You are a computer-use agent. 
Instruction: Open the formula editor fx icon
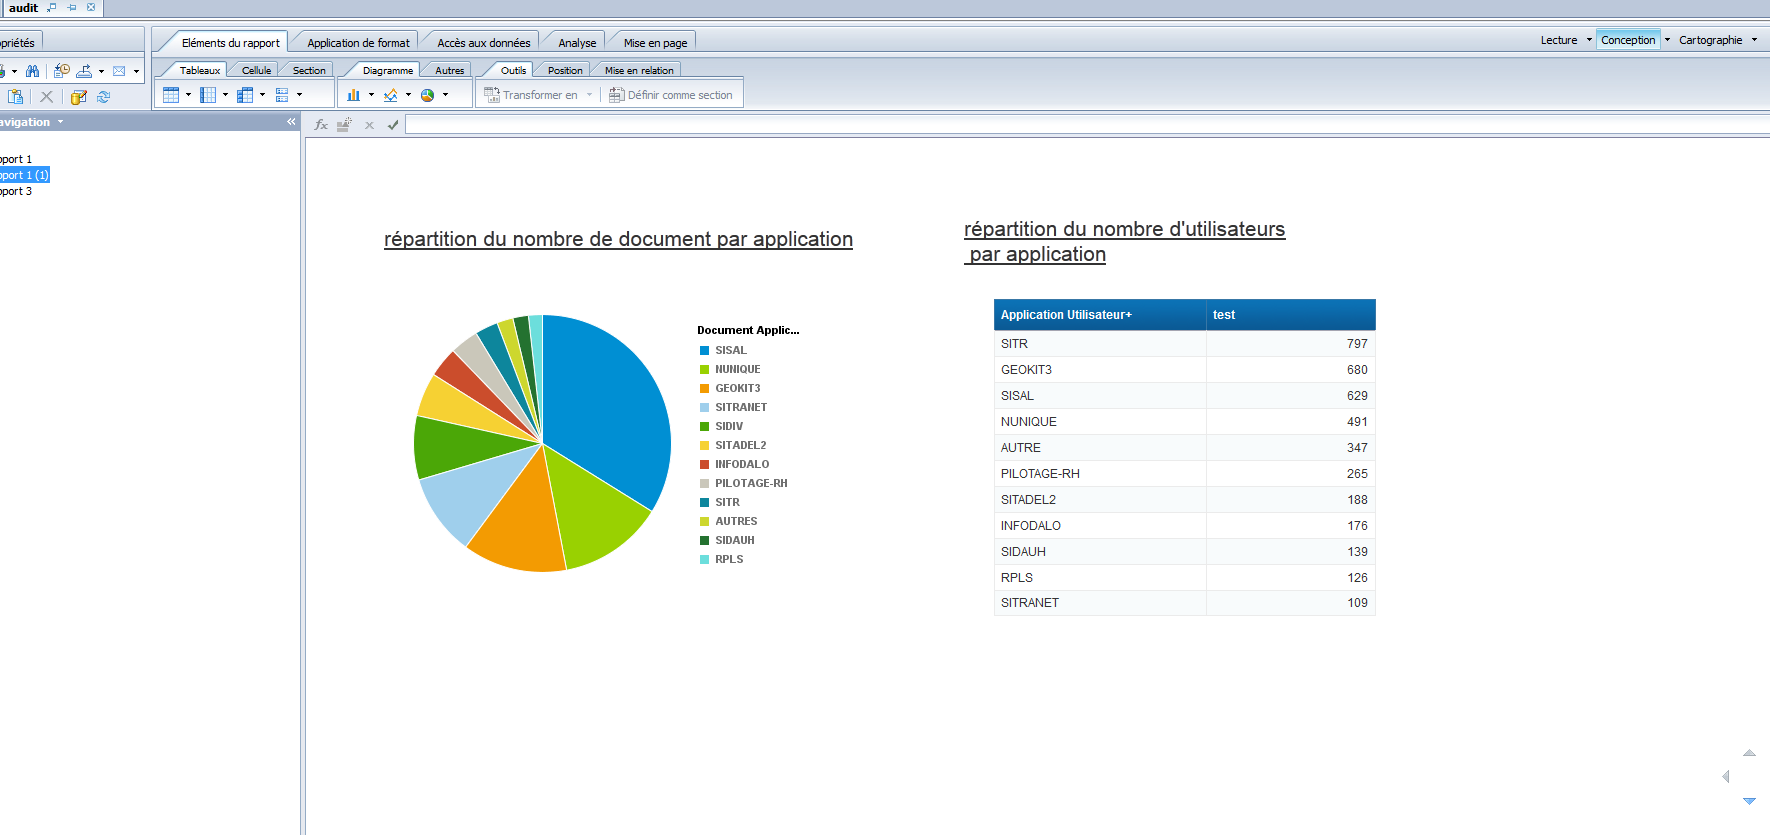pyautogui.click(x=321, y=125)
